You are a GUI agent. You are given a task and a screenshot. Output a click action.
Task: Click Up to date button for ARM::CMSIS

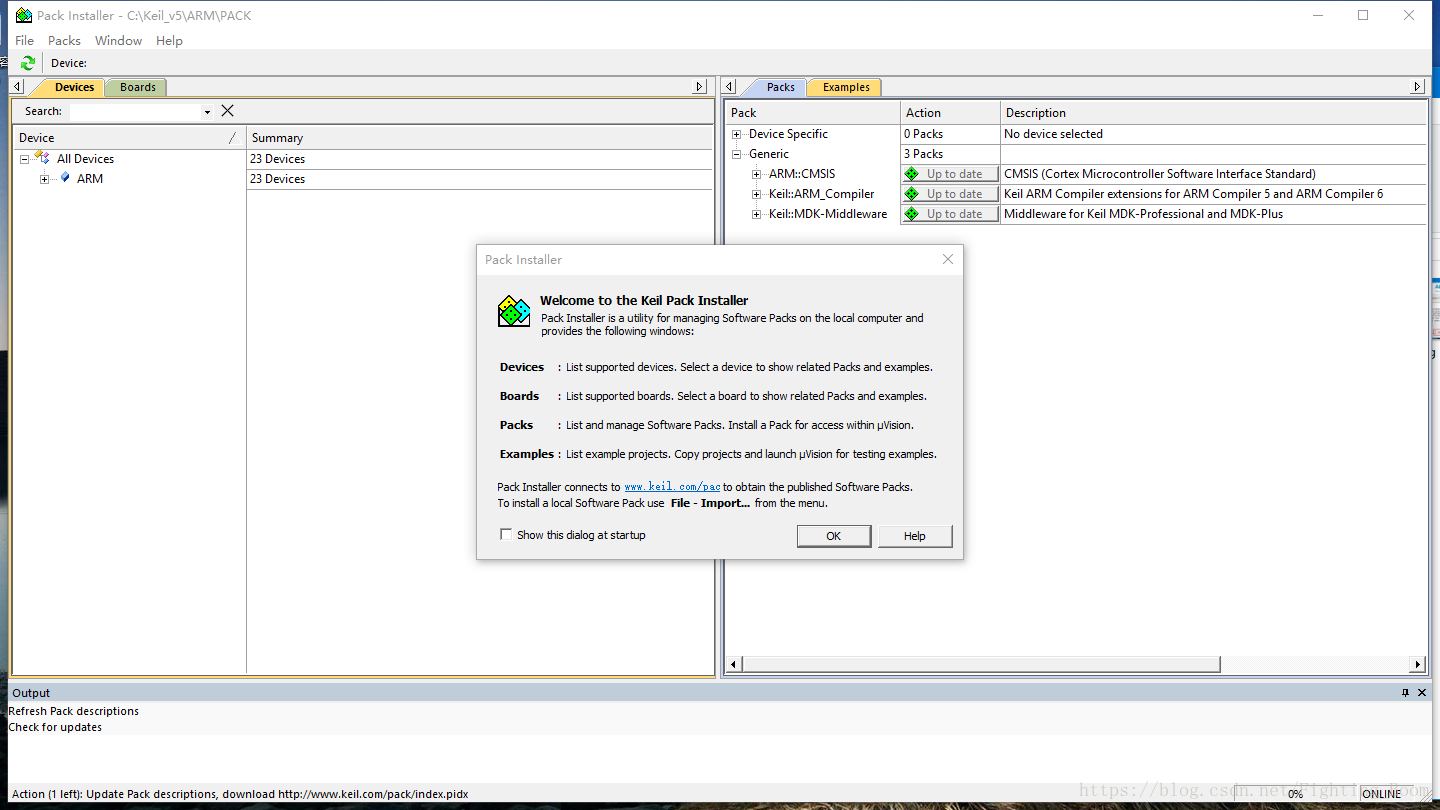(950, 174)
